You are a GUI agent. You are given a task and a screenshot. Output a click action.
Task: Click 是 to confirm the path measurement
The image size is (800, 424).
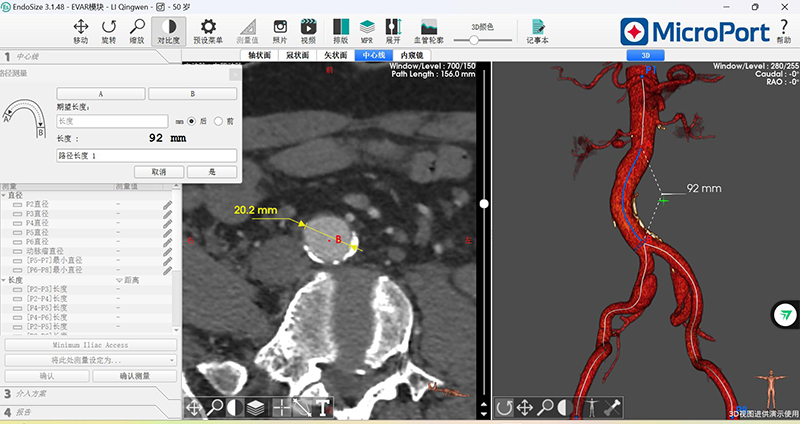click(x=212, y=172)
